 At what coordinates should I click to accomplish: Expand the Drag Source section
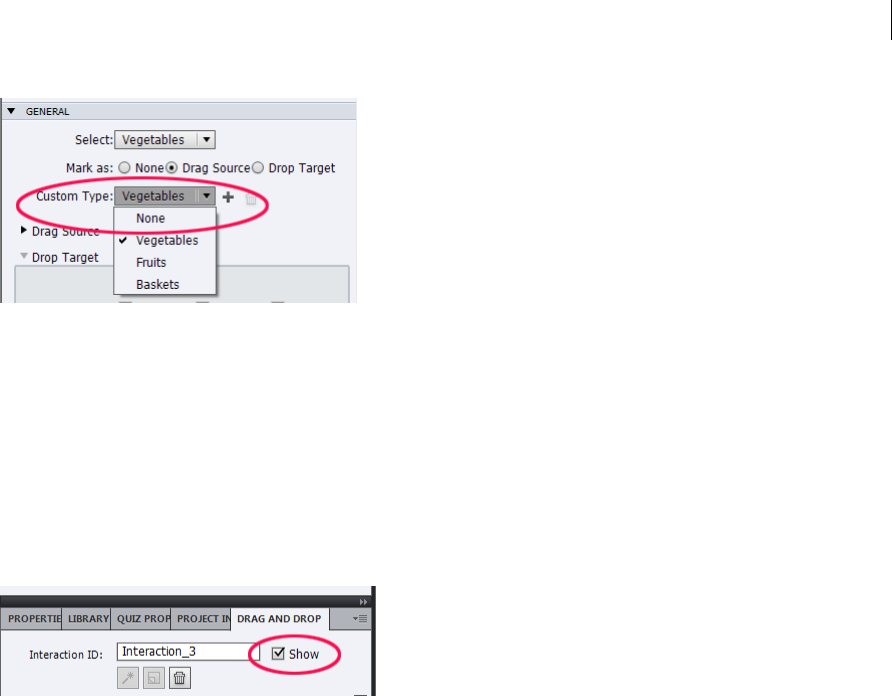tap(23, 230)
